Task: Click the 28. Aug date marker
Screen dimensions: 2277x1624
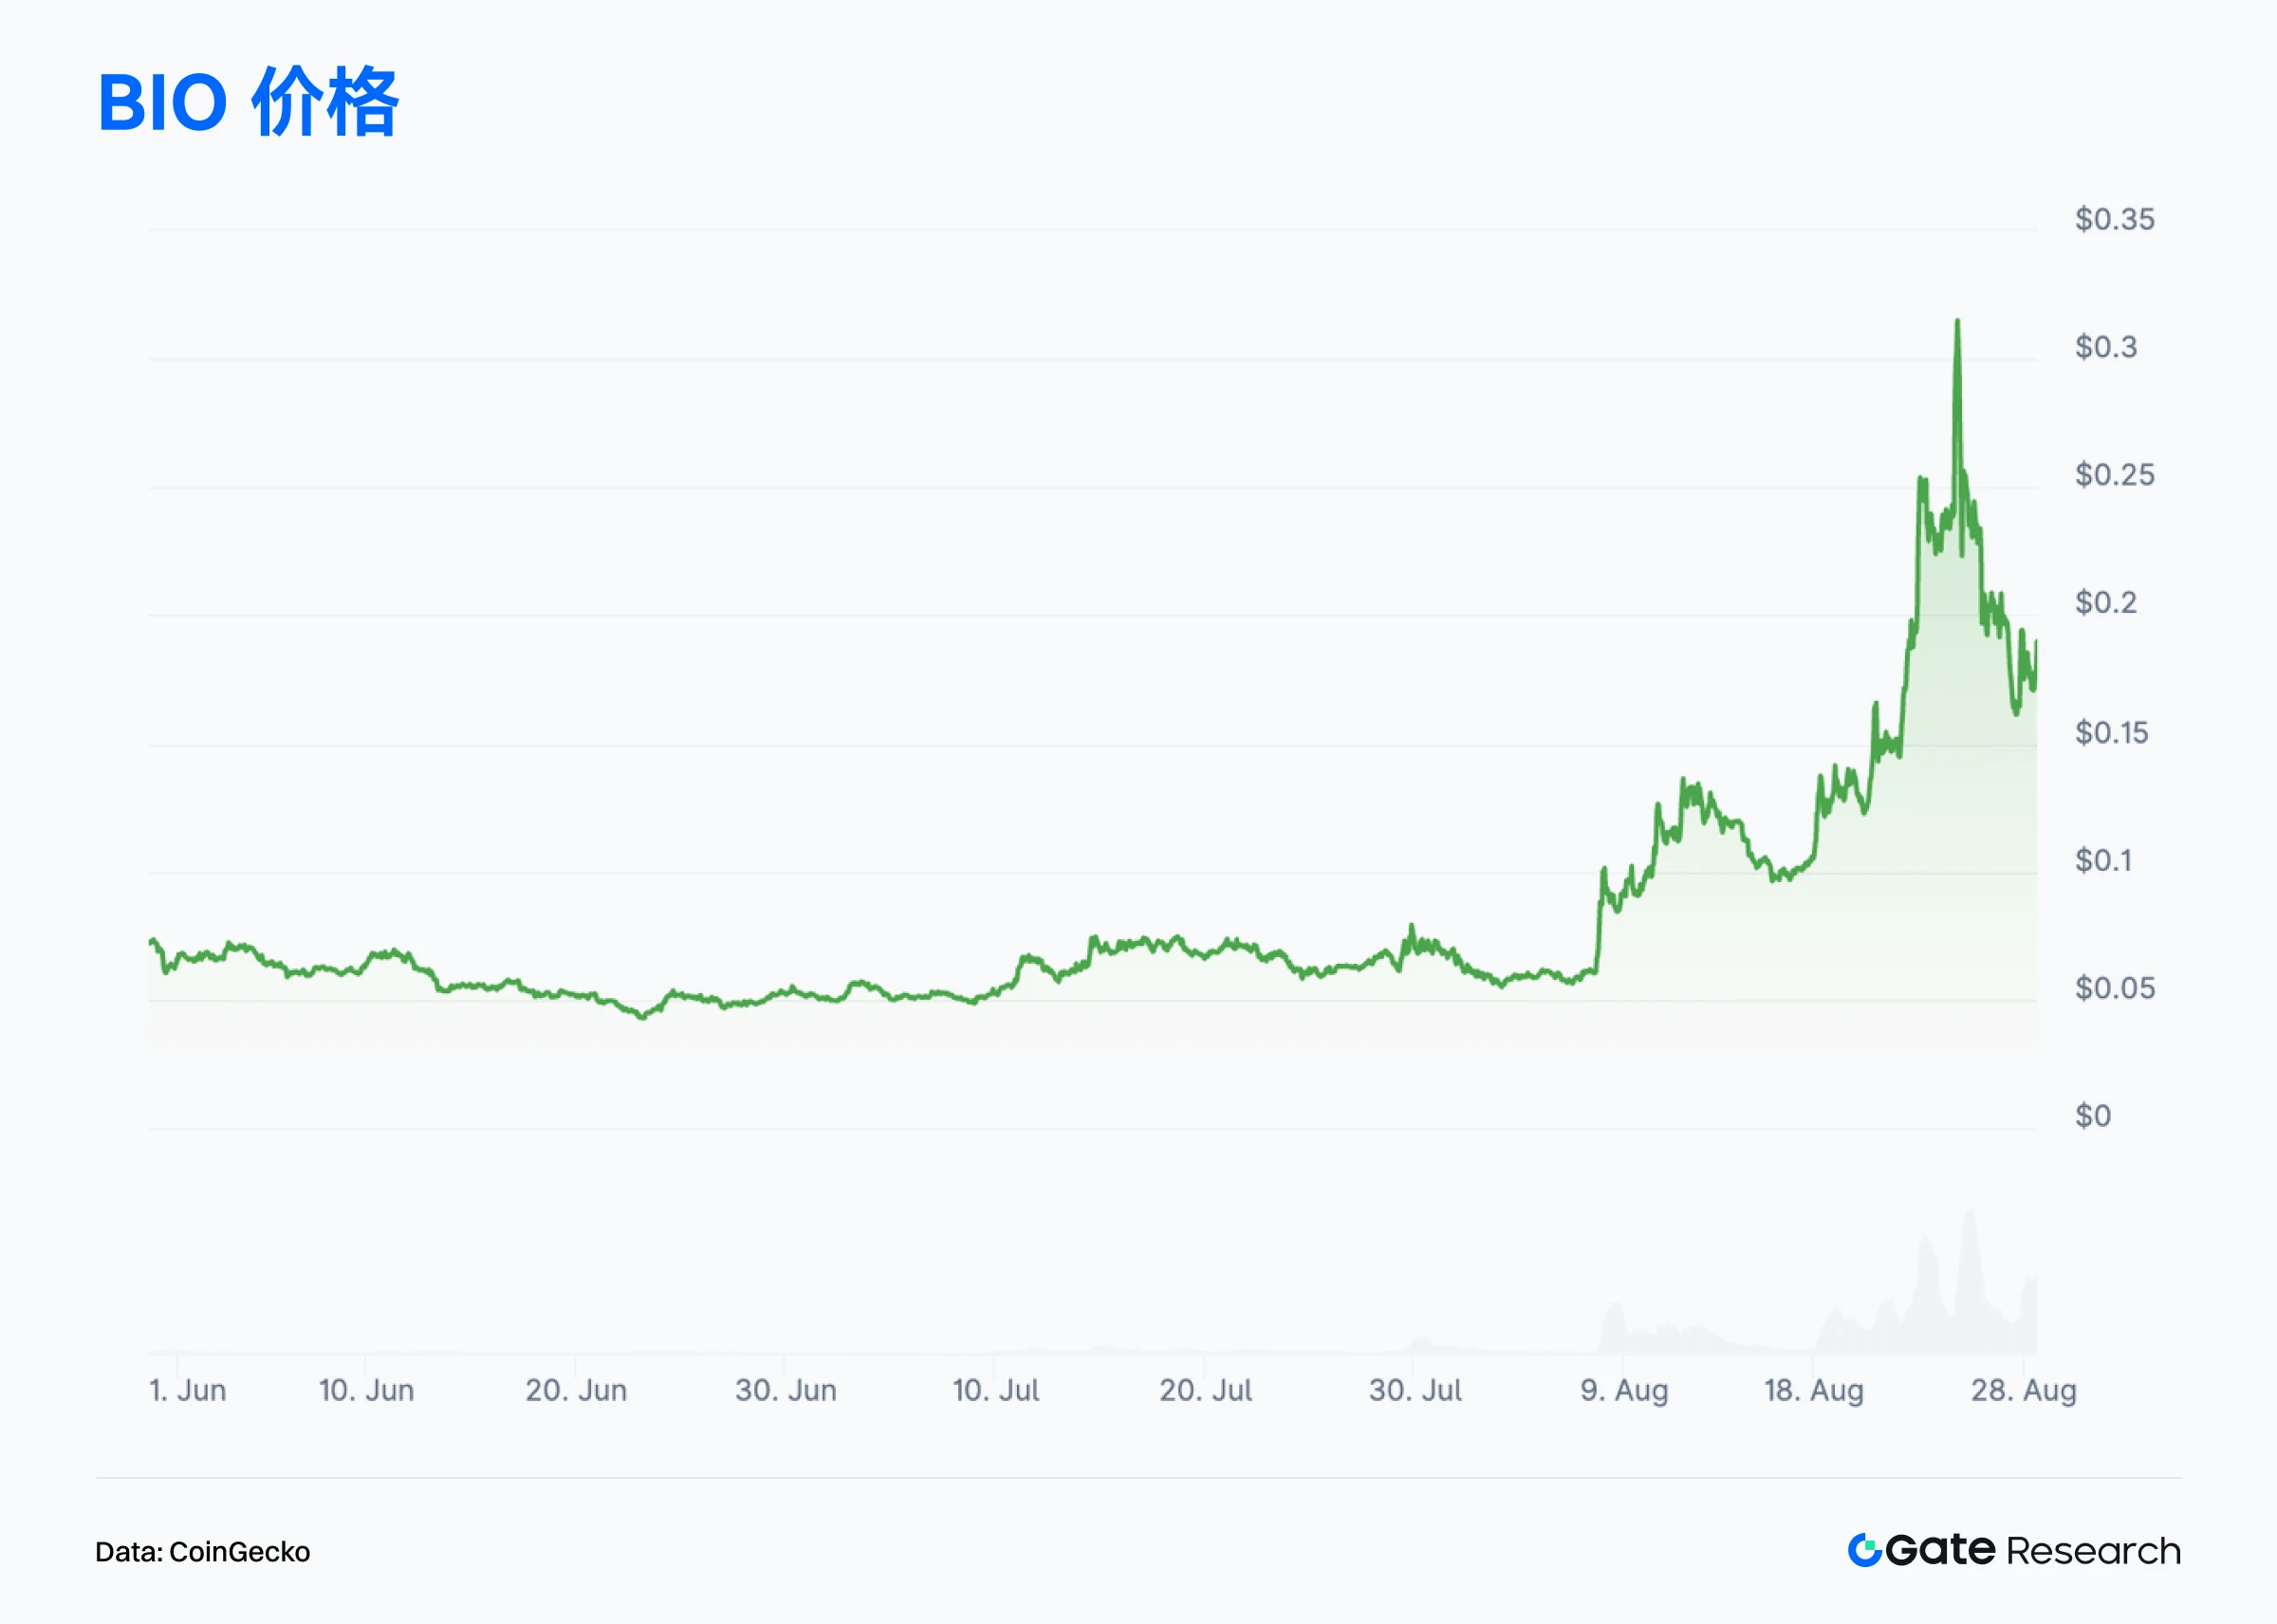Action: (x=2023, y=1390)
